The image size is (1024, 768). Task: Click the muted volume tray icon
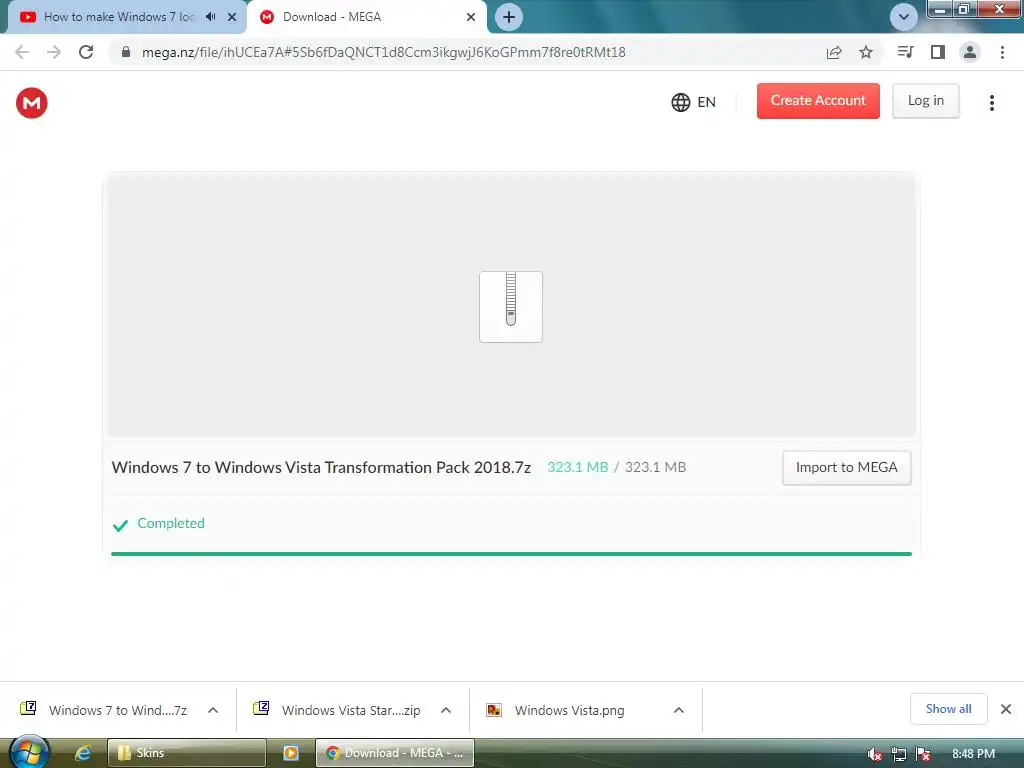coord(874,754)
